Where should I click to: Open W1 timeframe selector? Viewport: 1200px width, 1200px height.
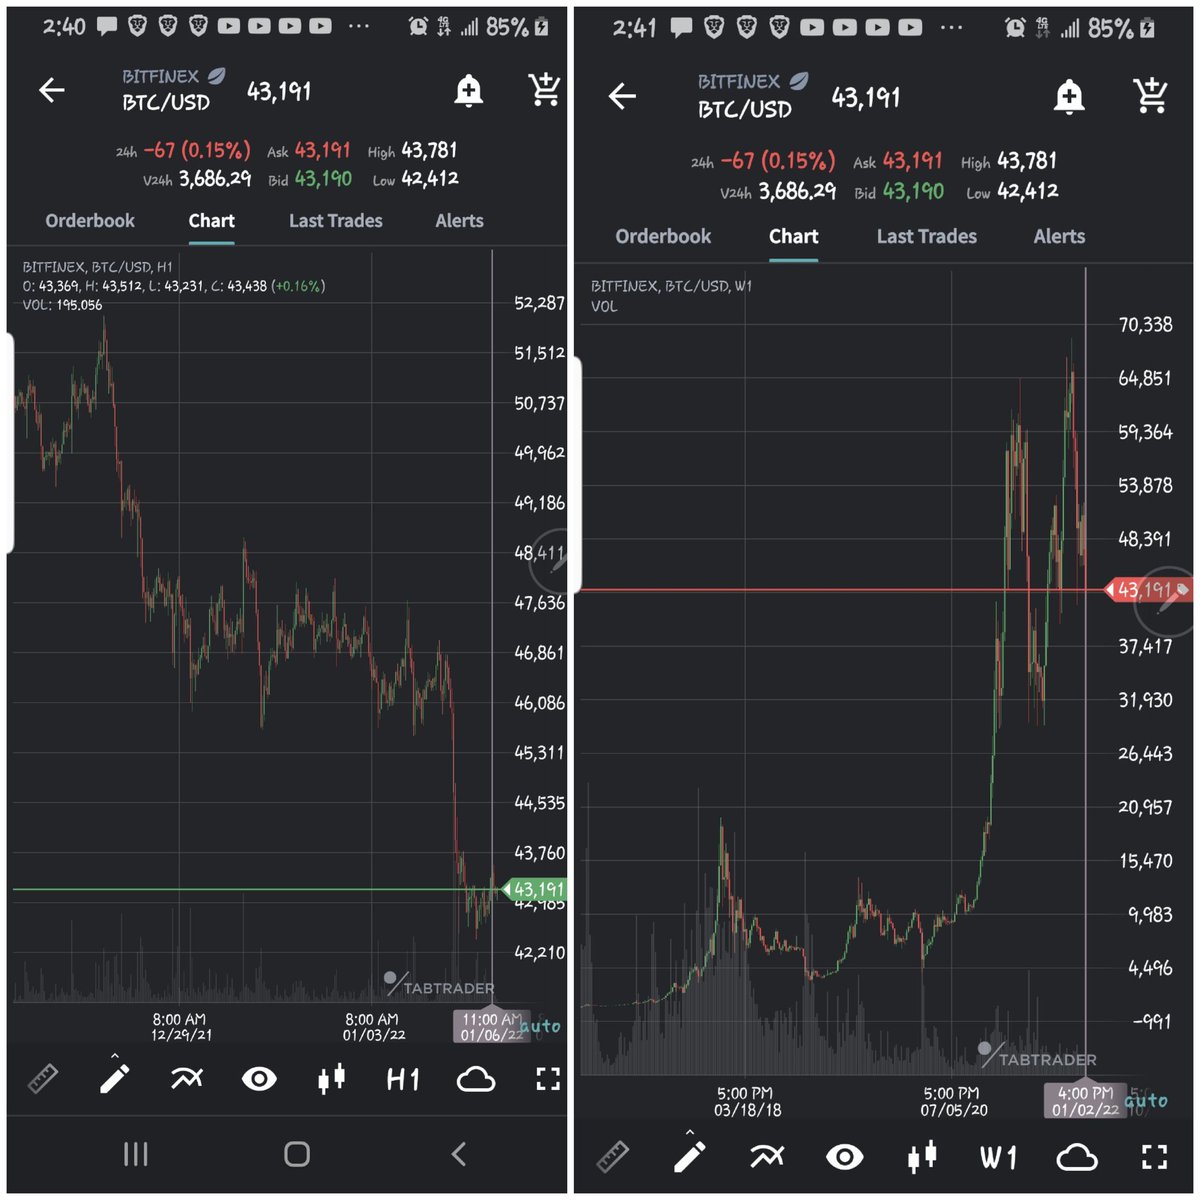pos(998,1158)
